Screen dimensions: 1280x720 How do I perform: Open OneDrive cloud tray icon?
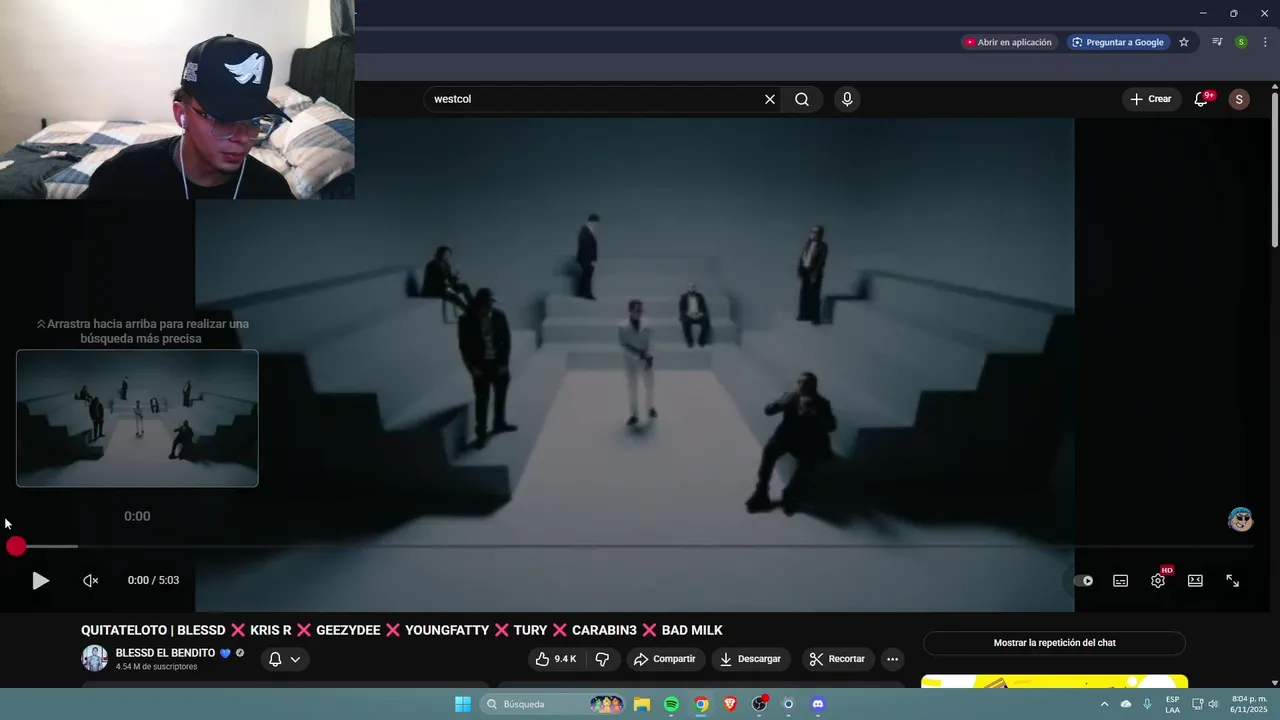[1126, 704]
